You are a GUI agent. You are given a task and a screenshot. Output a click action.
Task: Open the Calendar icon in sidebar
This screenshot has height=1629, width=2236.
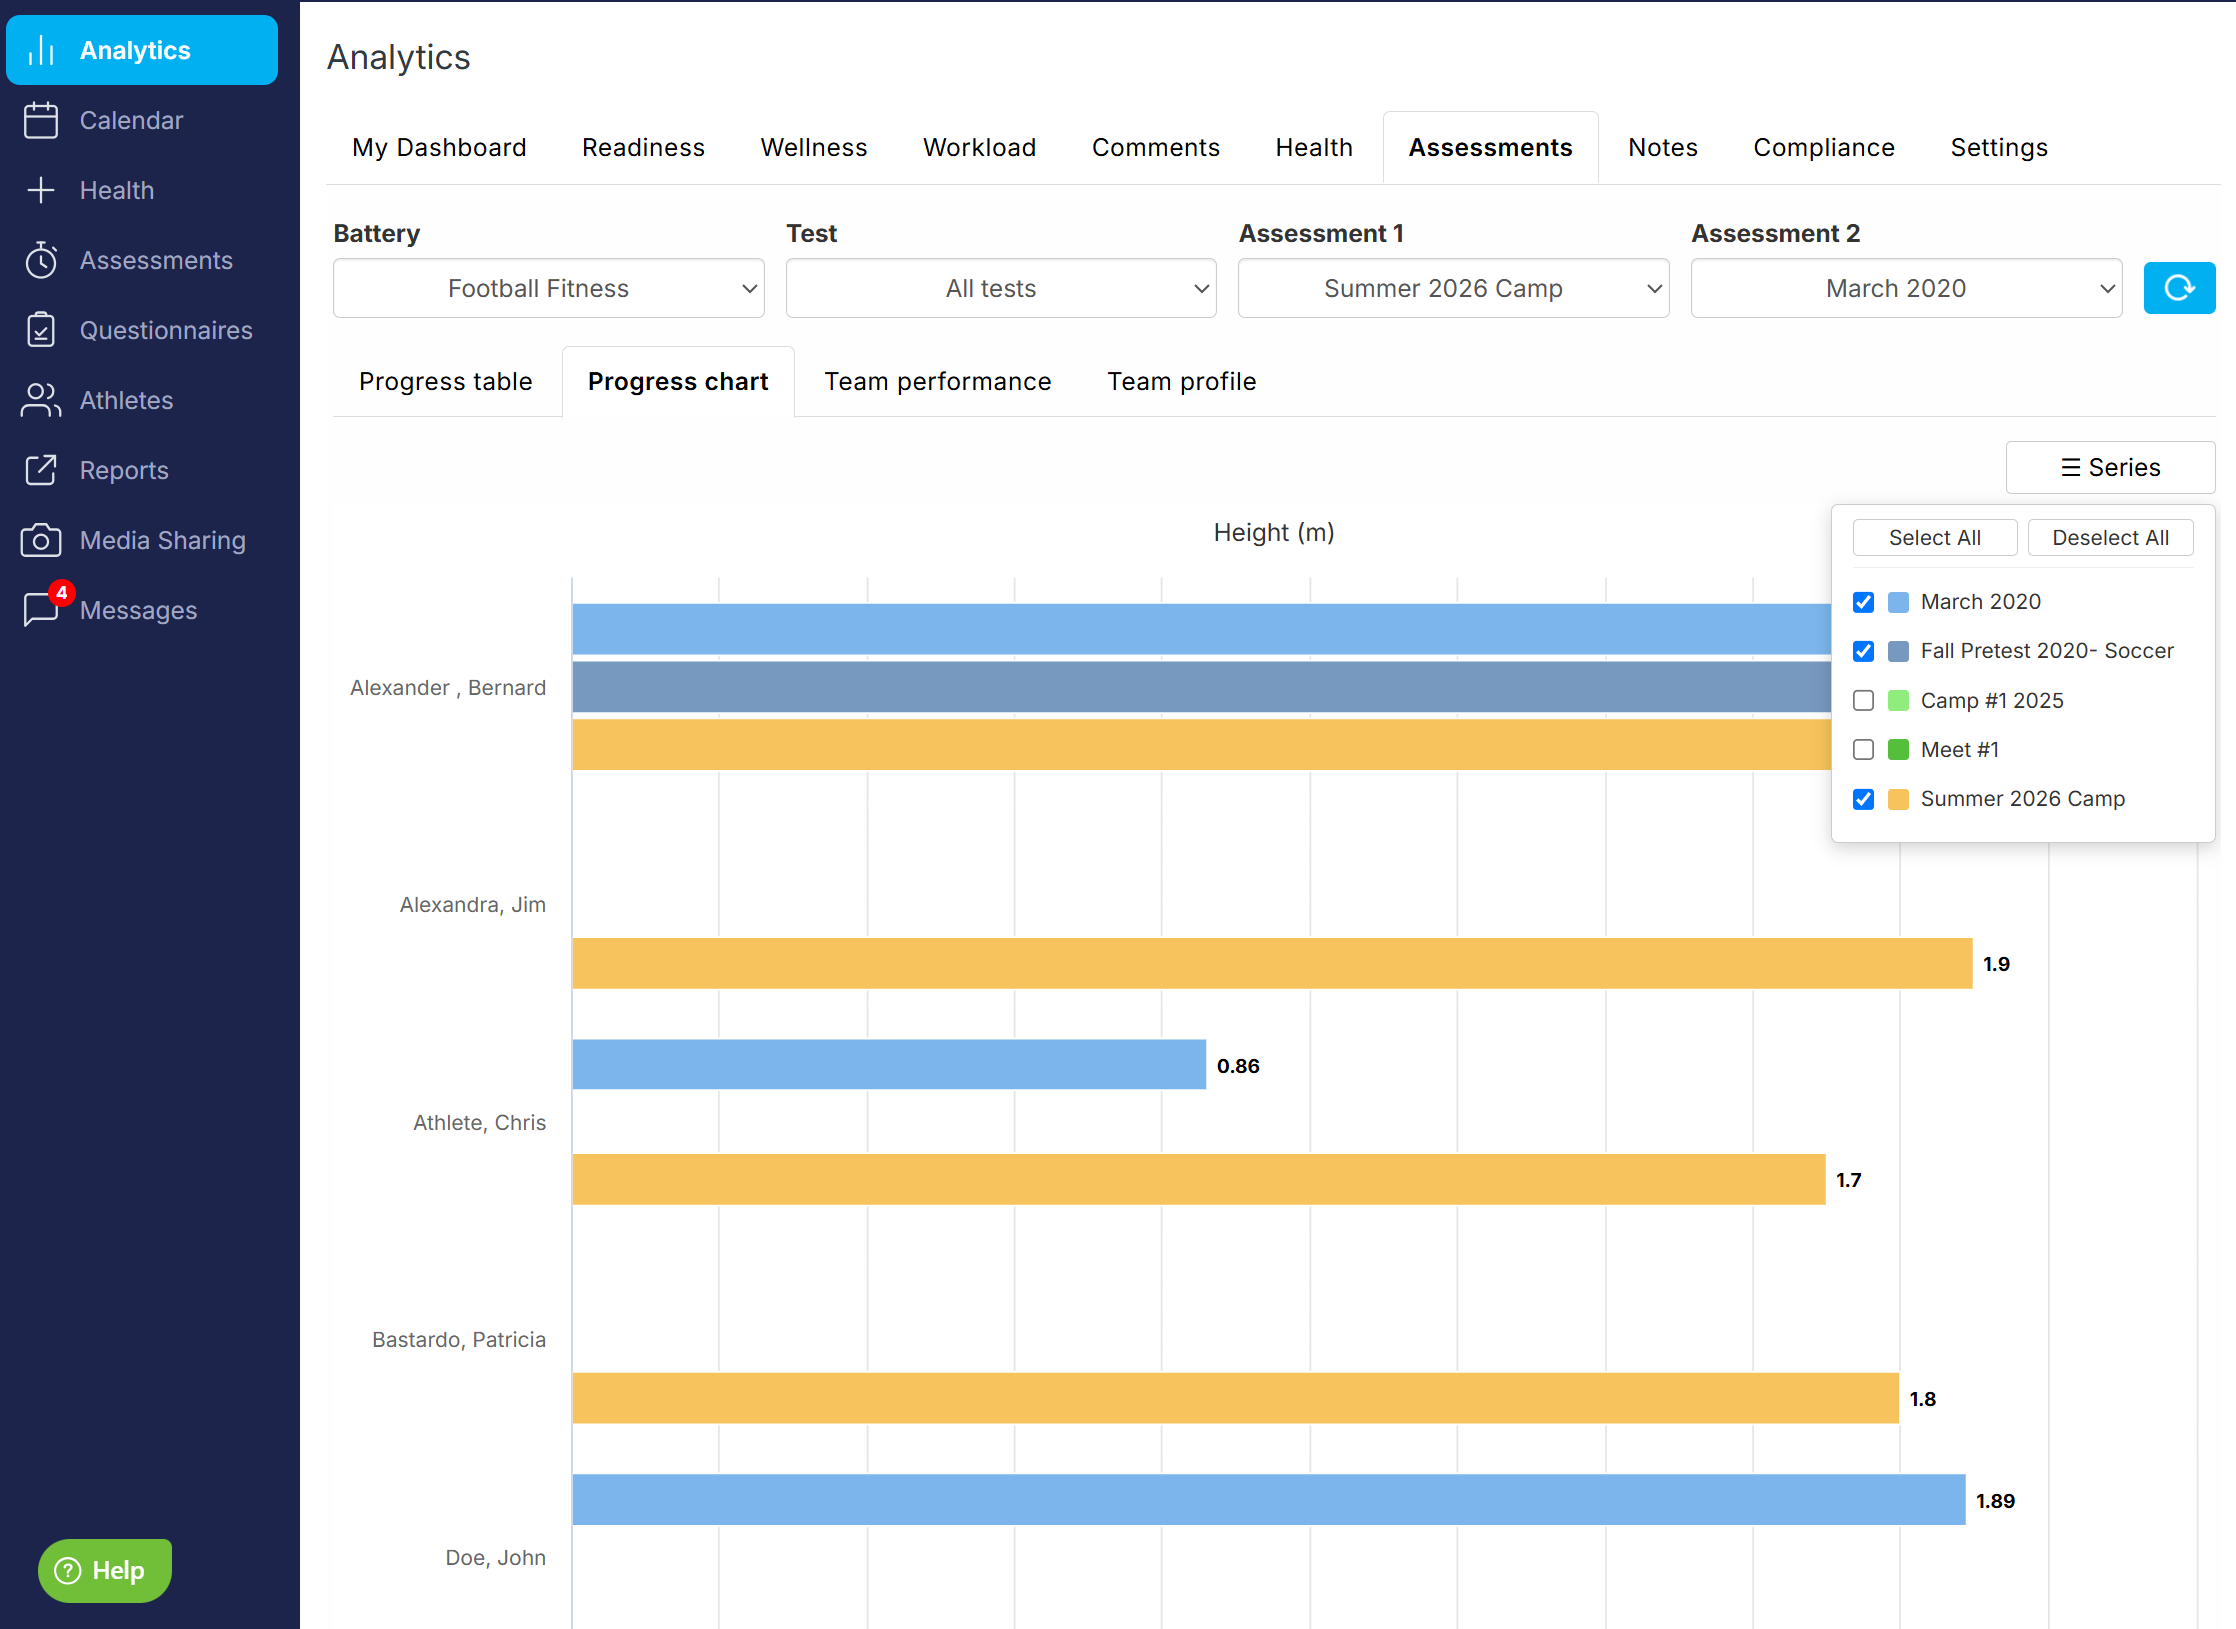click(41, 120)
